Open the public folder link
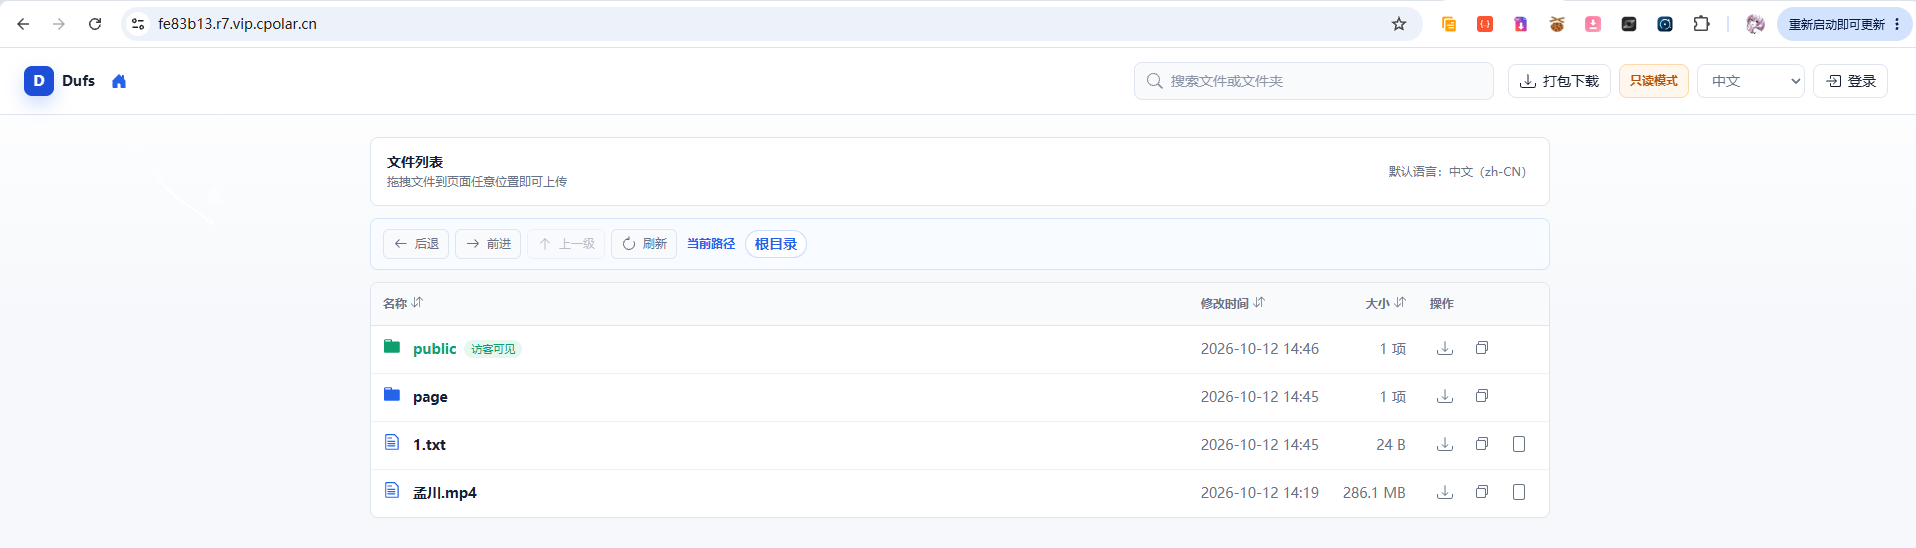Screen dimensions: 1916x548 point(434,349)
